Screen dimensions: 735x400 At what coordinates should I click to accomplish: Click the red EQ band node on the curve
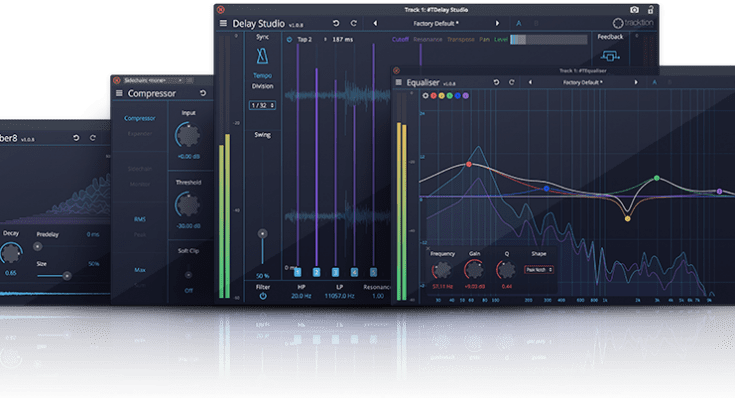point(468,163)
